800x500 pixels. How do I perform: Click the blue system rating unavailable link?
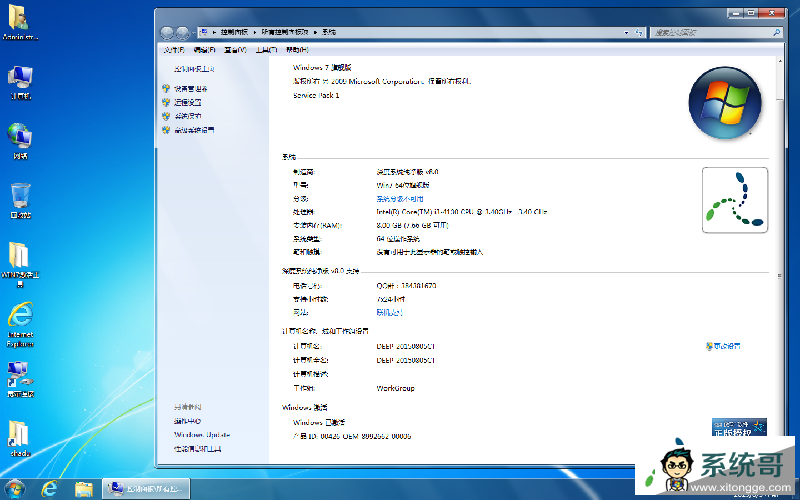point(400,198)
